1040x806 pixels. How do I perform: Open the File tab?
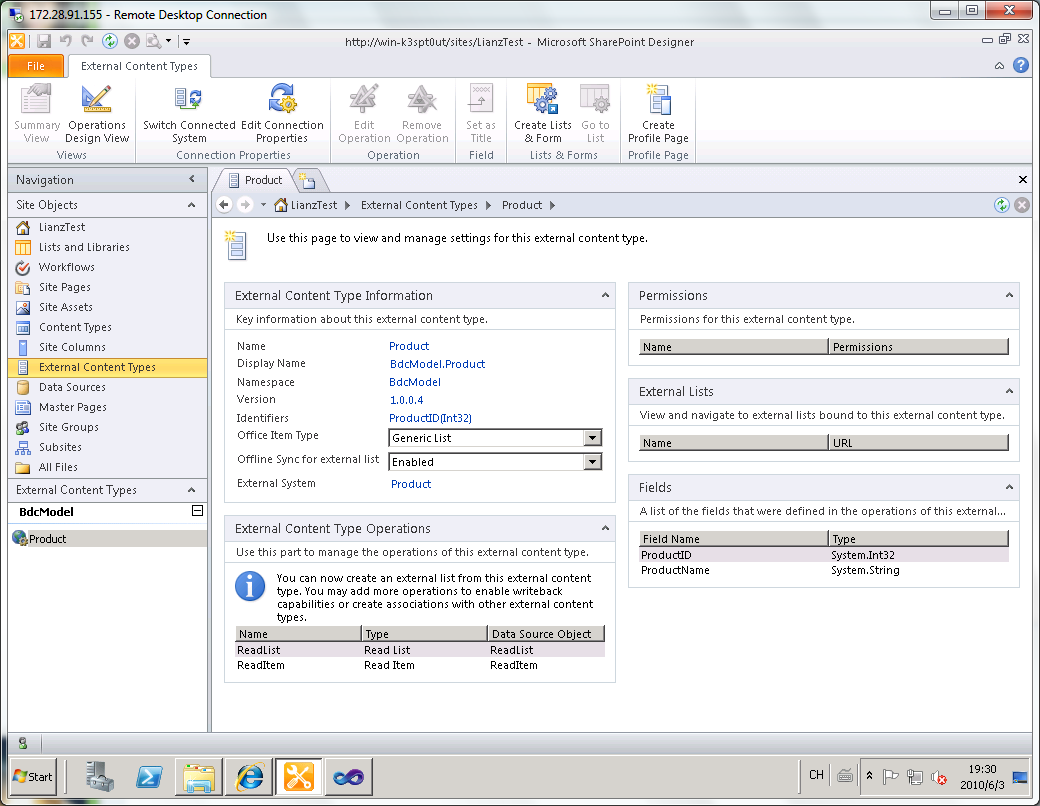click(x=36, y=66)
